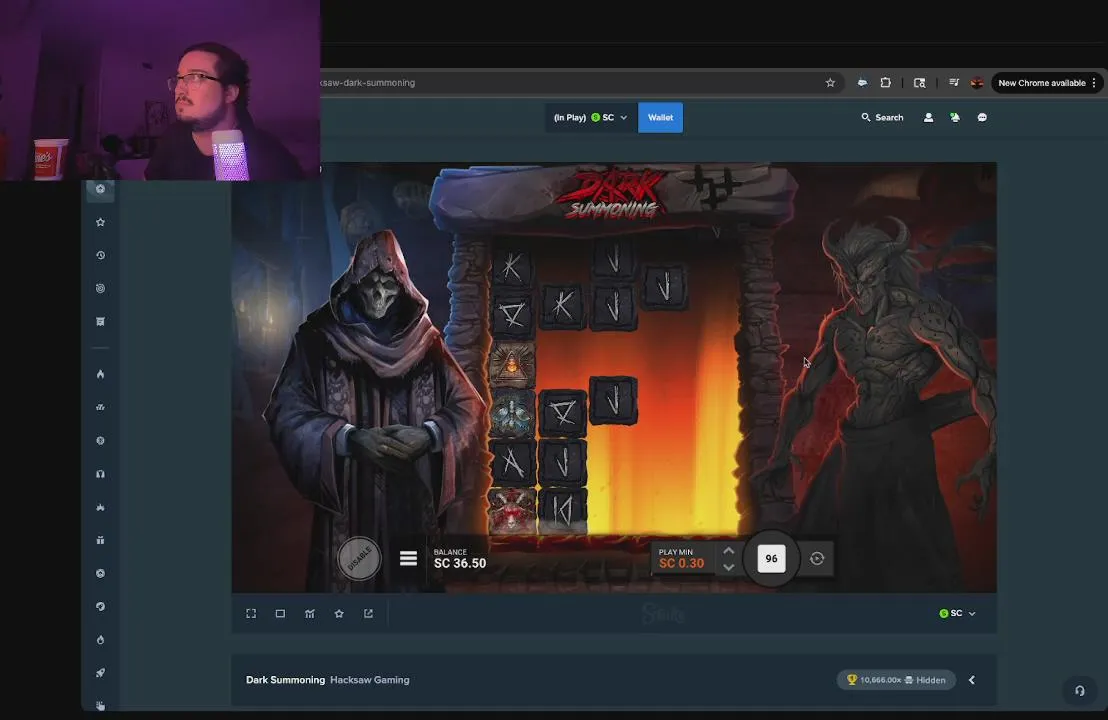Open live stats chart icon

(310, 613)
